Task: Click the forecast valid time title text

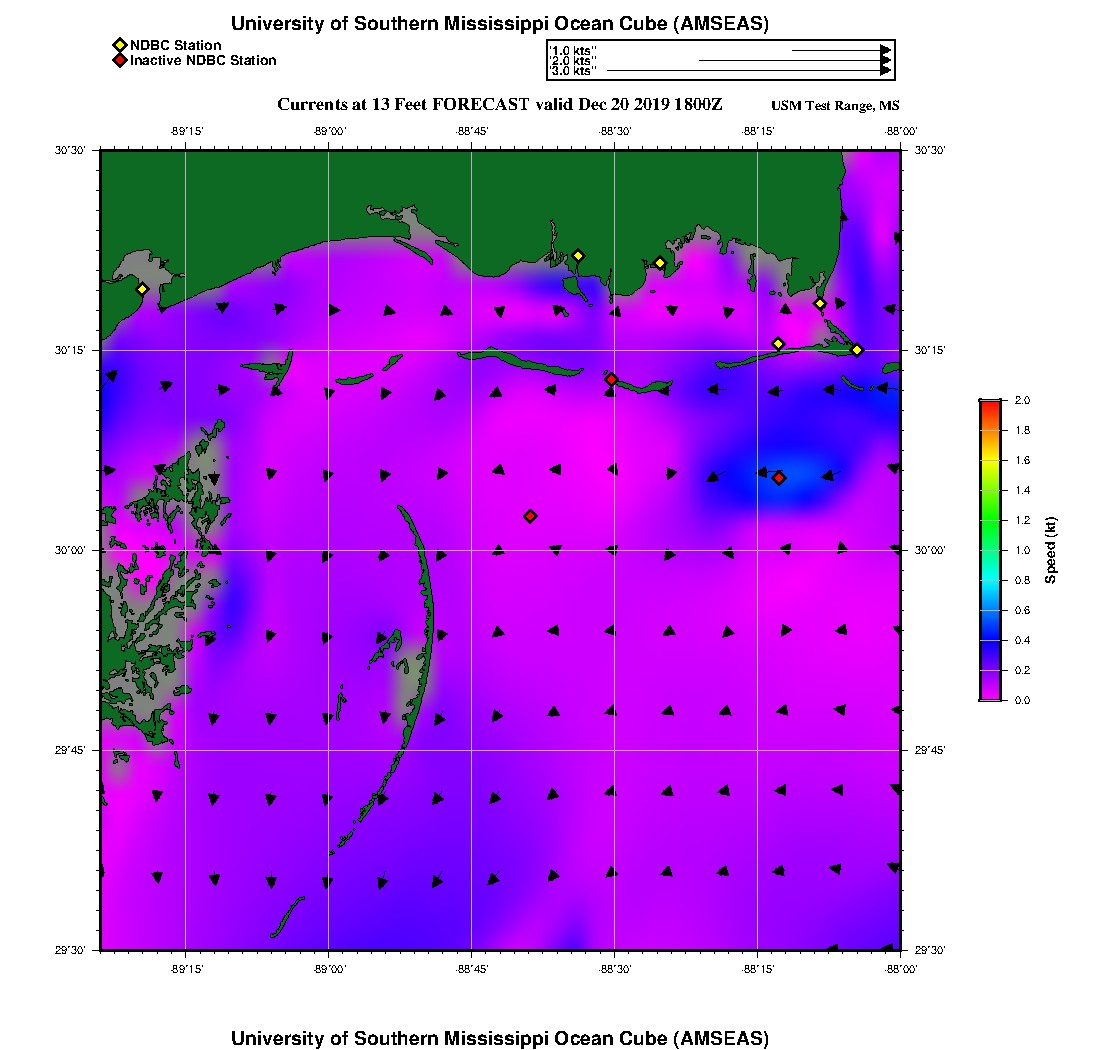Action: 499,105
